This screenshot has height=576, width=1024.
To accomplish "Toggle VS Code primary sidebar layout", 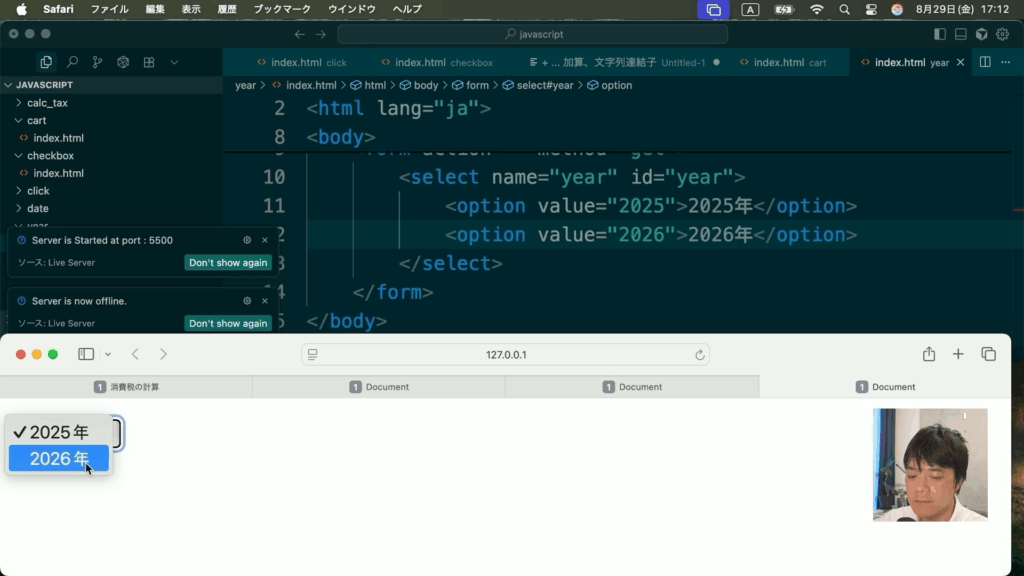I will pyautogui.click(x=940, y=34).
